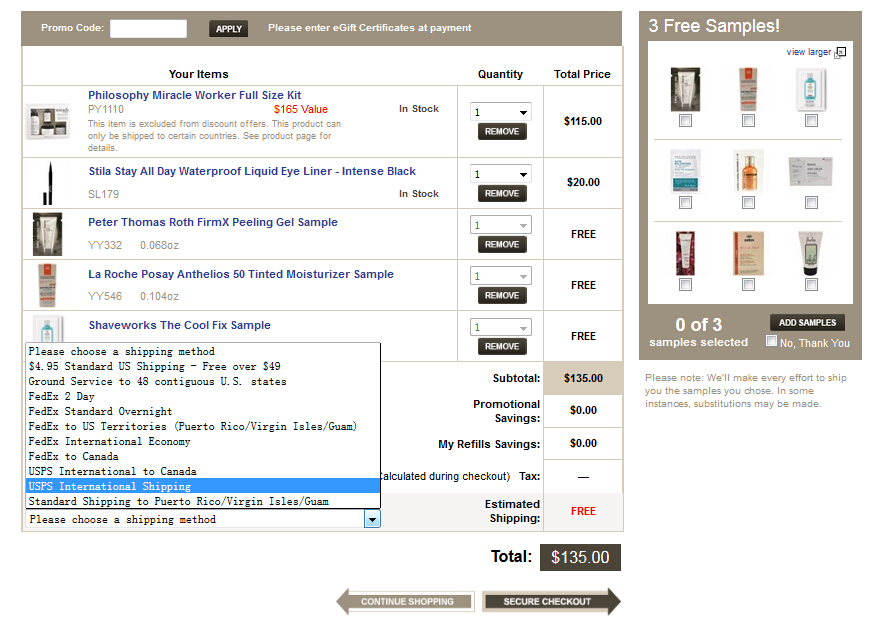
Task: Check the box under the orange tinted tube sample
Action: pos(748,120)
